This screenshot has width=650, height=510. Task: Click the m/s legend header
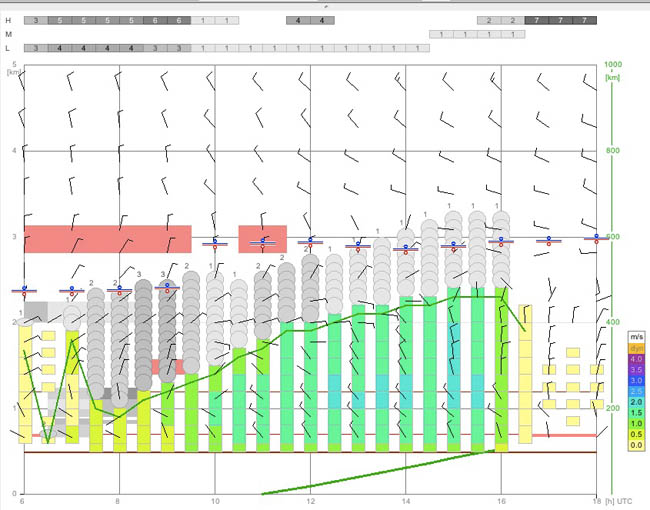[x=635, y=336]
